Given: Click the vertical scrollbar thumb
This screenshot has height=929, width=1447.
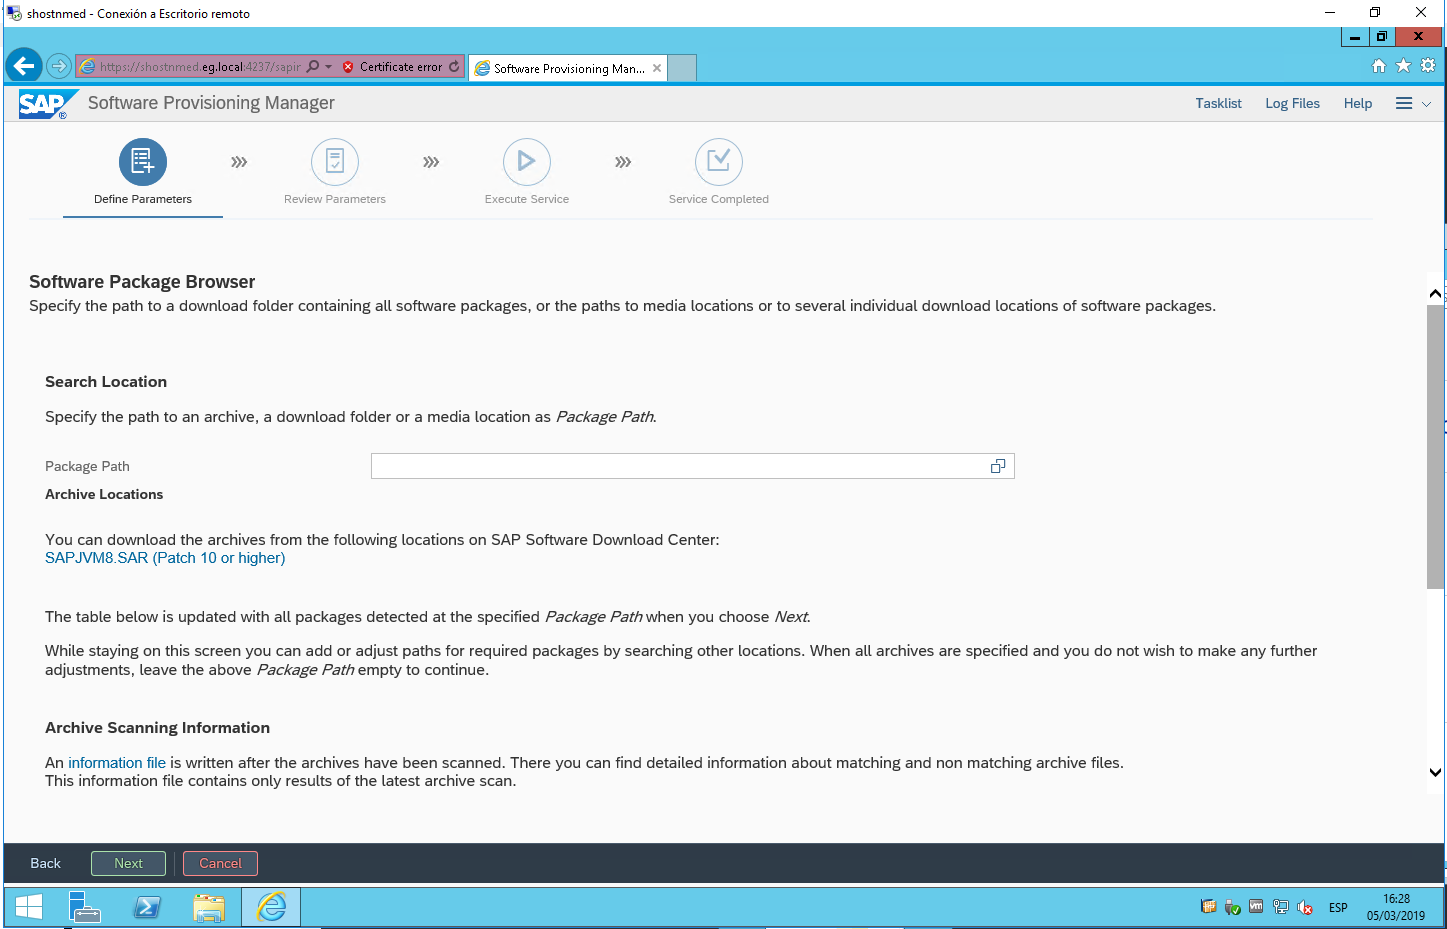Looking at the screenshot, I should click(1435, 446).
